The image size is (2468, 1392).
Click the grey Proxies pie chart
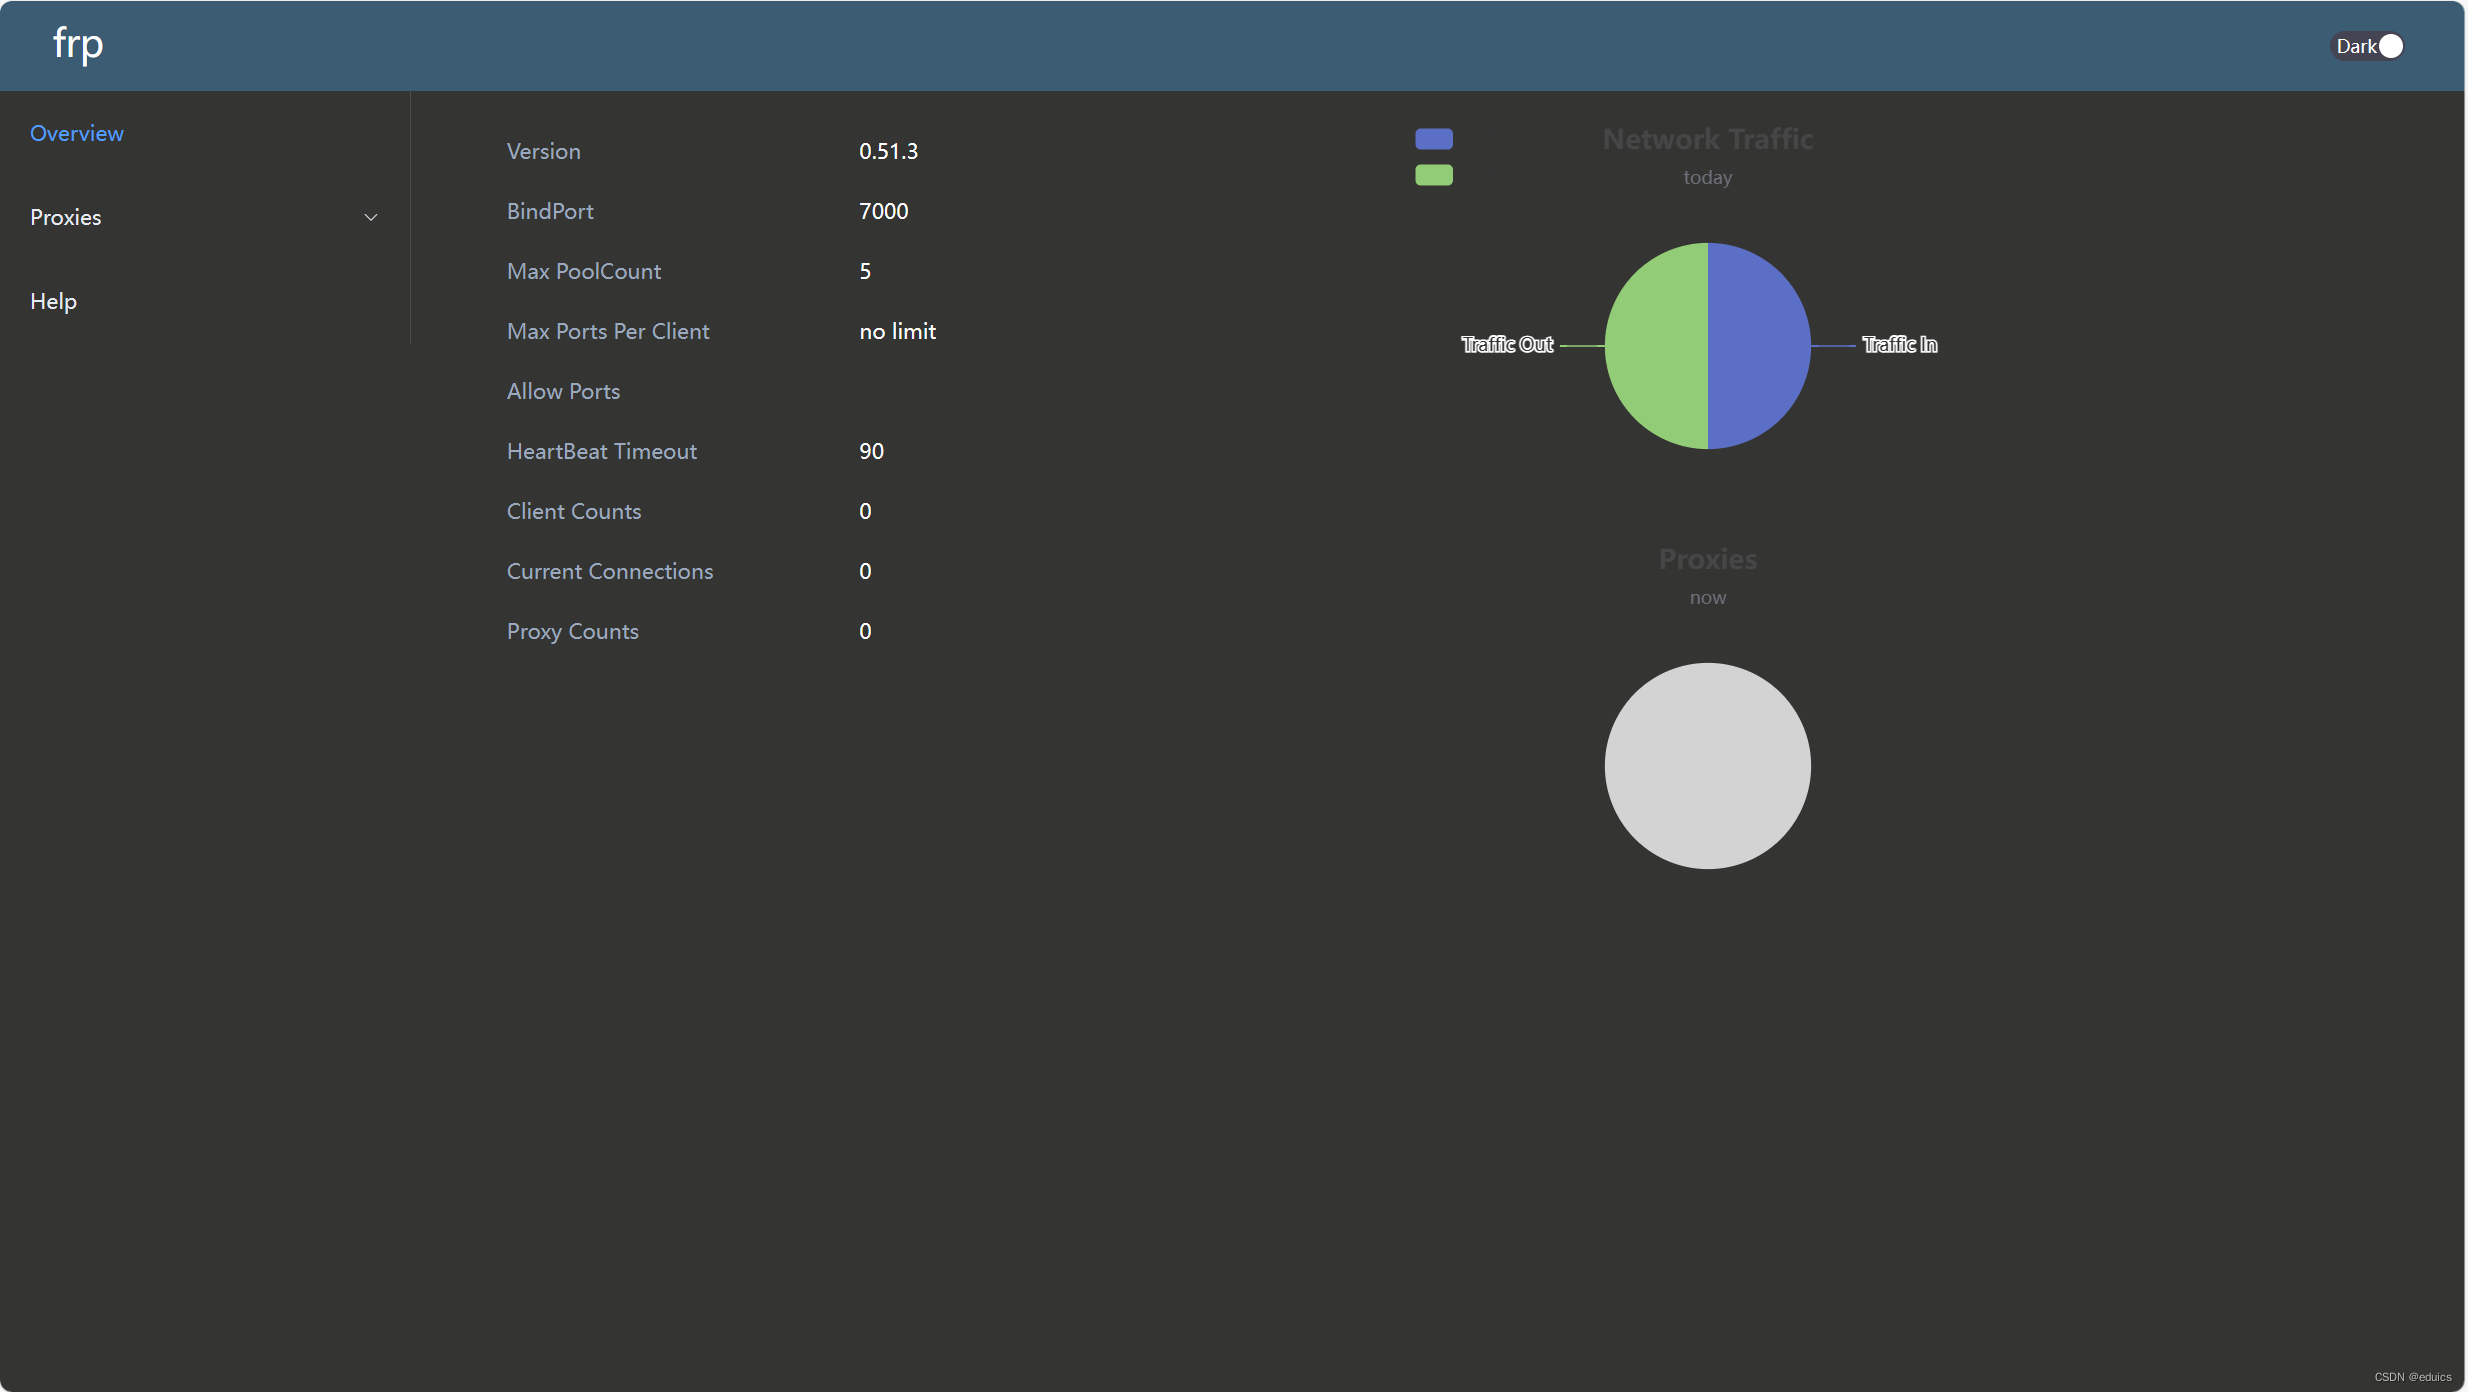[x=1708, y=766]
